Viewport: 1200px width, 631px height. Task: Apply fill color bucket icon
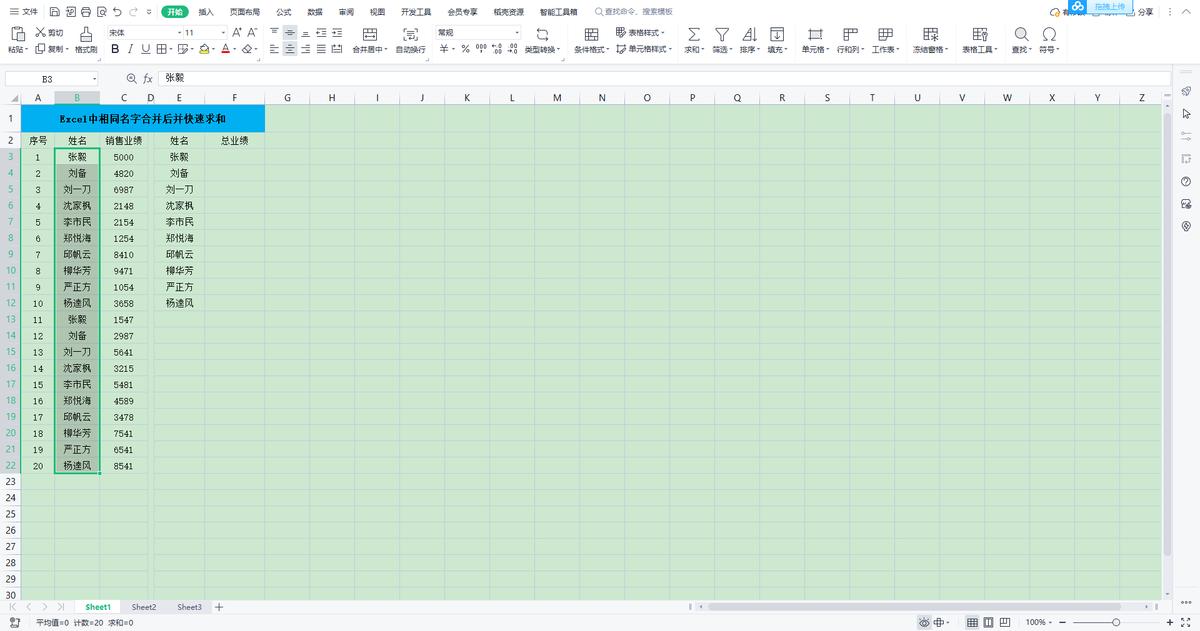[203, 48]
